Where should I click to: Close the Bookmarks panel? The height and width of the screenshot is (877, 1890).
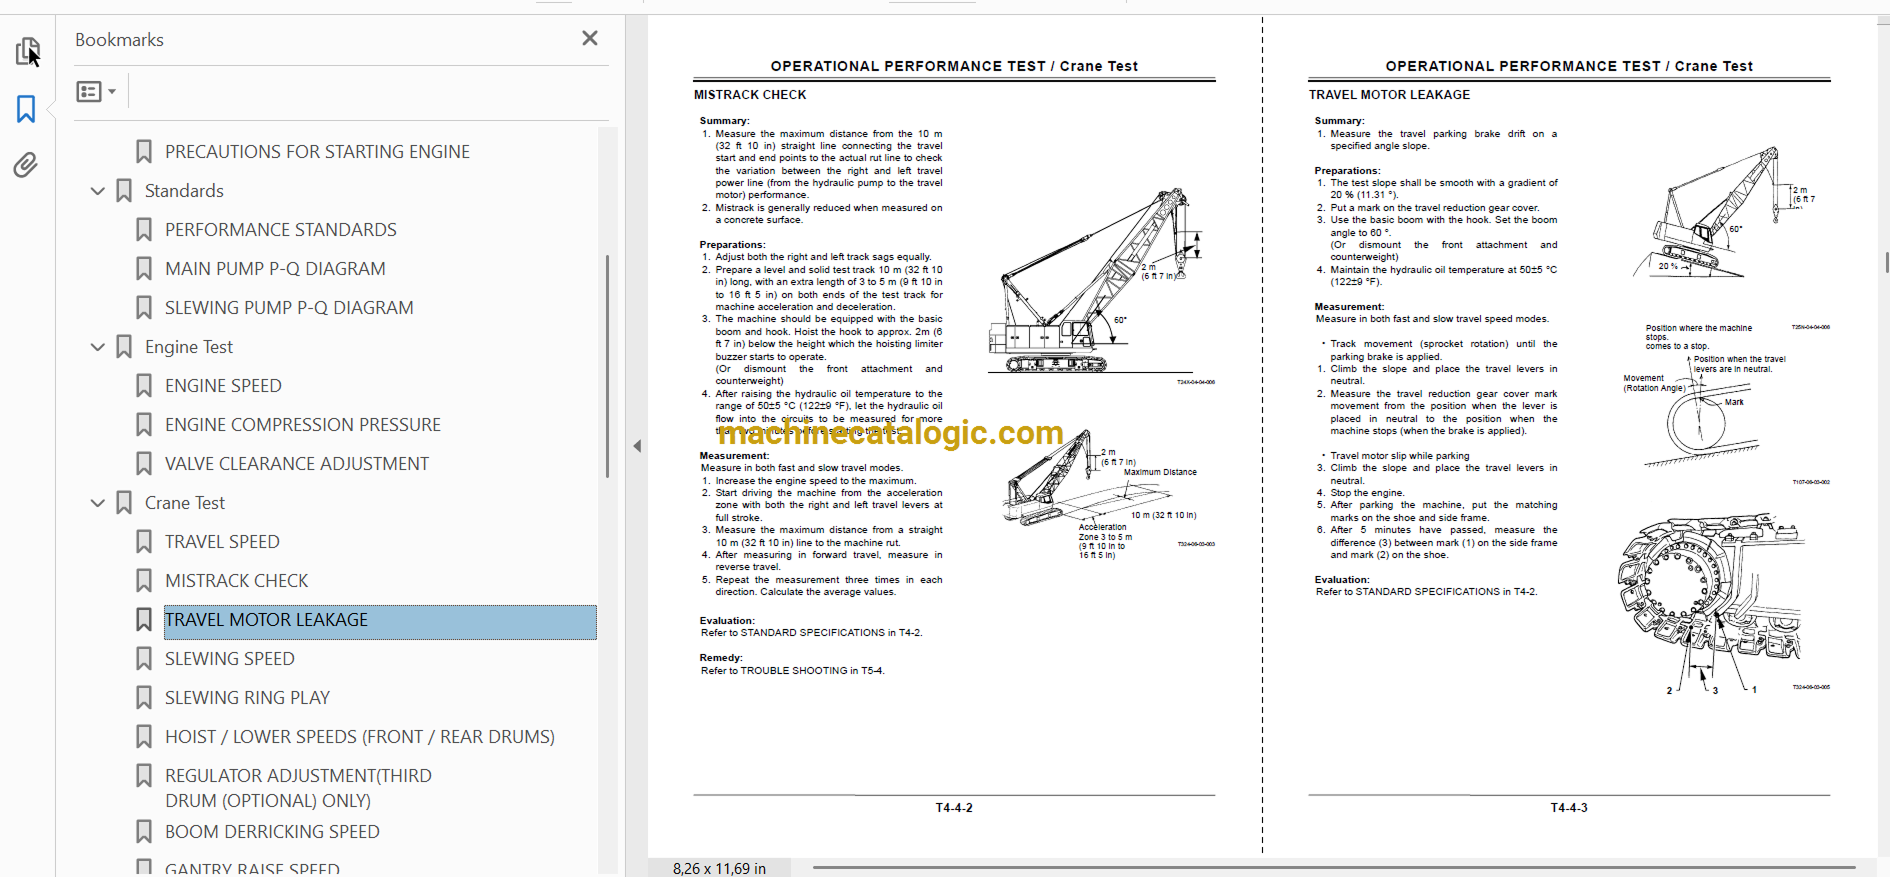(590, 38)
